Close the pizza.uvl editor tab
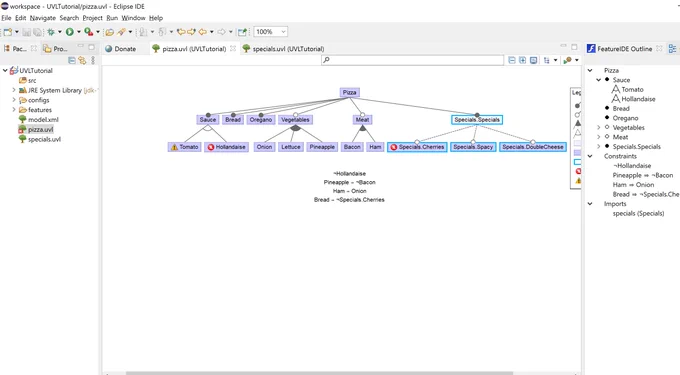This screenshot has height=375, width=680. point(233,49)
